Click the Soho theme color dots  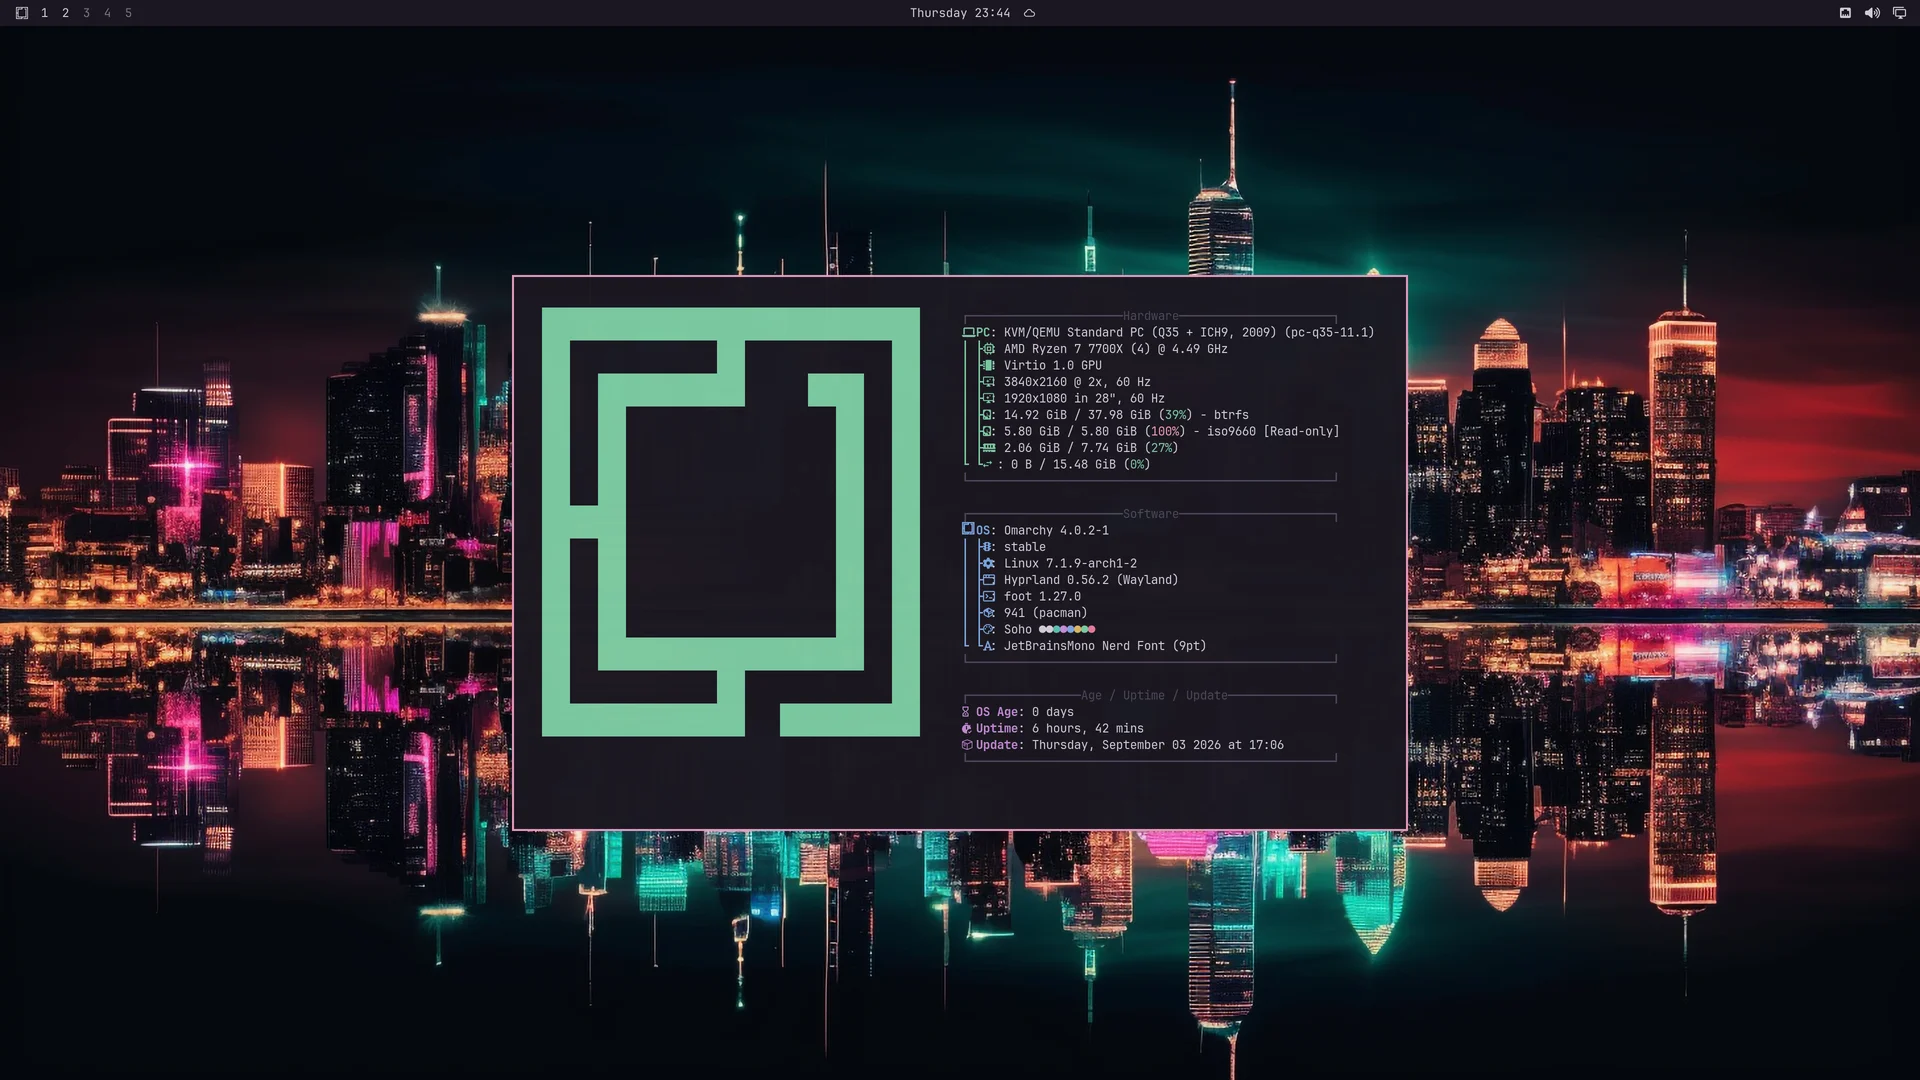[1067, 629]
